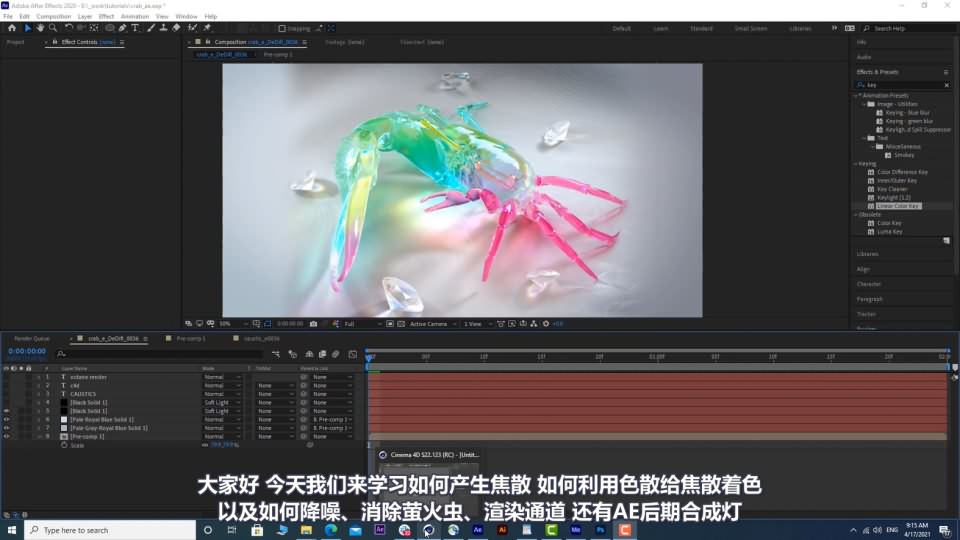Open the Animation menu

(135, 17)
